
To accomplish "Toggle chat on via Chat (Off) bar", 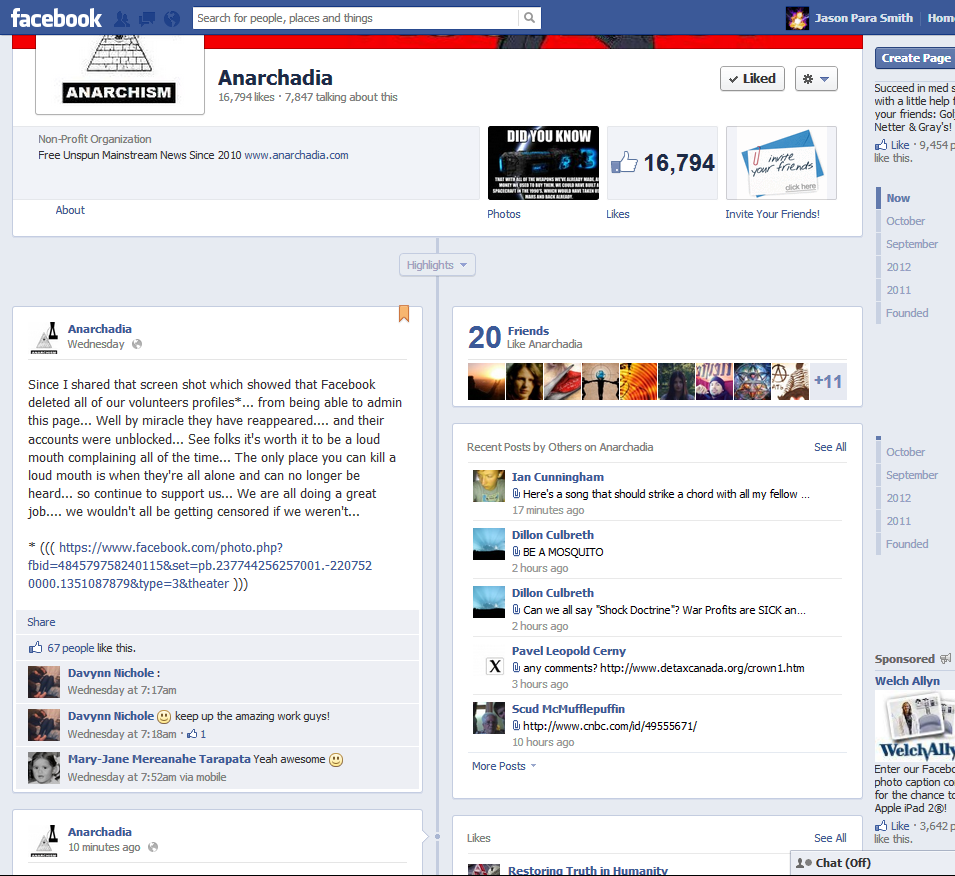I will 872,863.
